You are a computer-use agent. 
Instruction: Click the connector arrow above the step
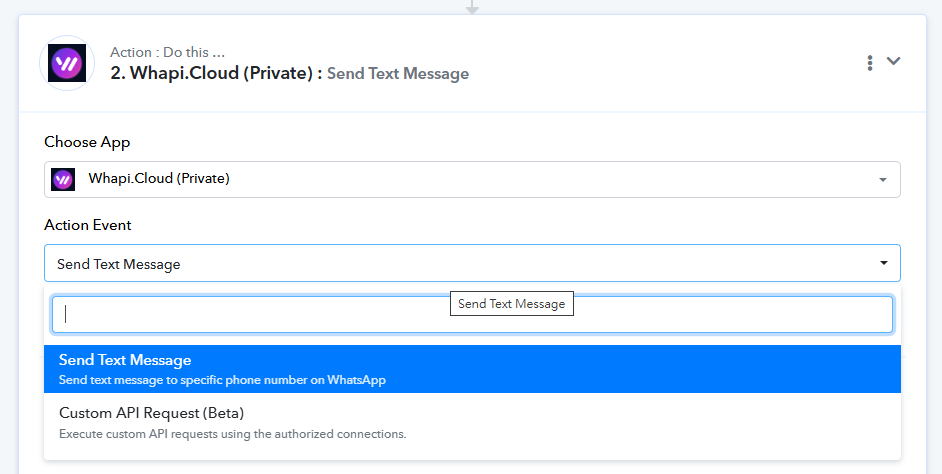[x=472, y=7]
